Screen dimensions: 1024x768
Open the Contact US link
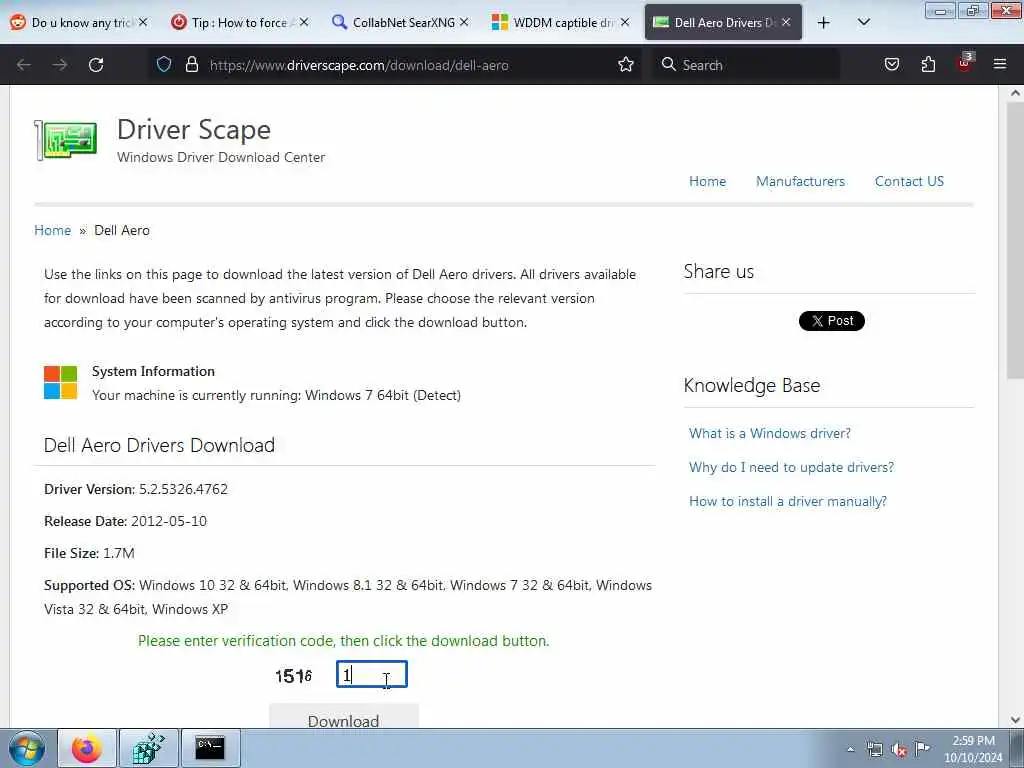pyautogui.click(x=909, y=182)
